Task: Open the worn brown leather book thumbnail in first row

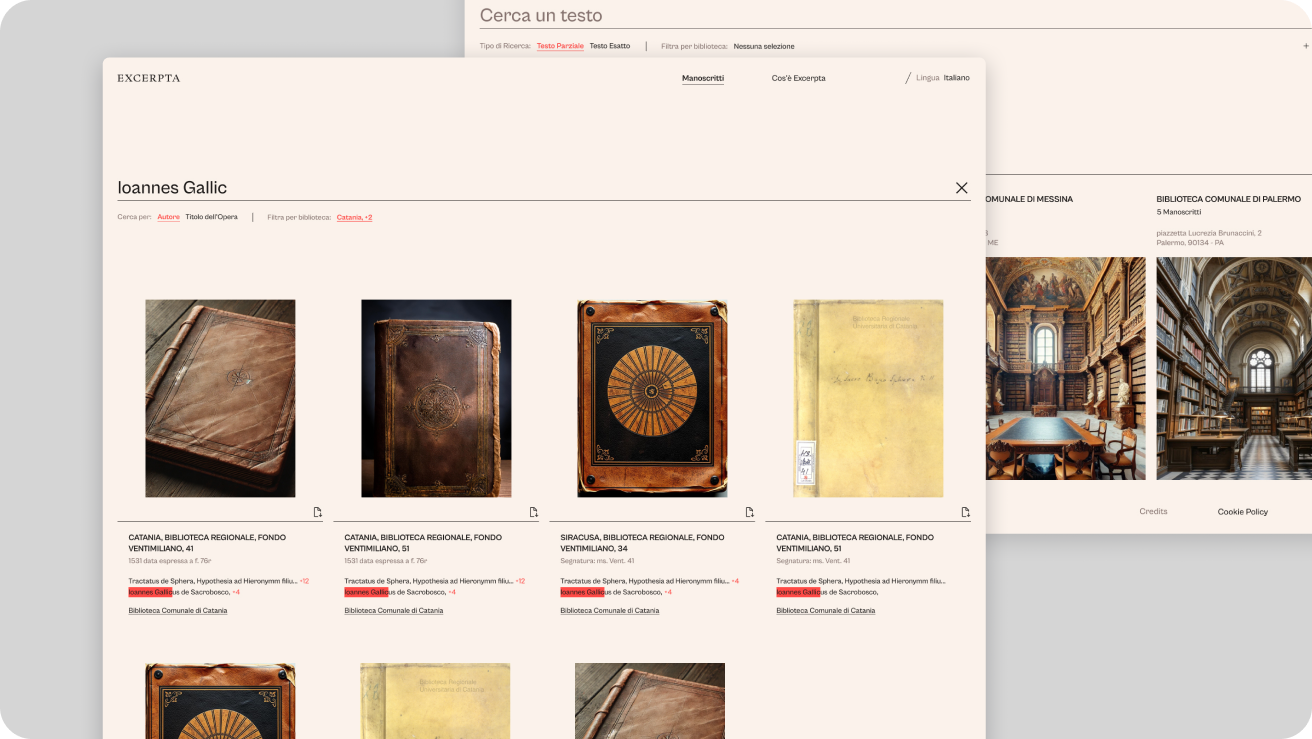Action: (220, 398)
